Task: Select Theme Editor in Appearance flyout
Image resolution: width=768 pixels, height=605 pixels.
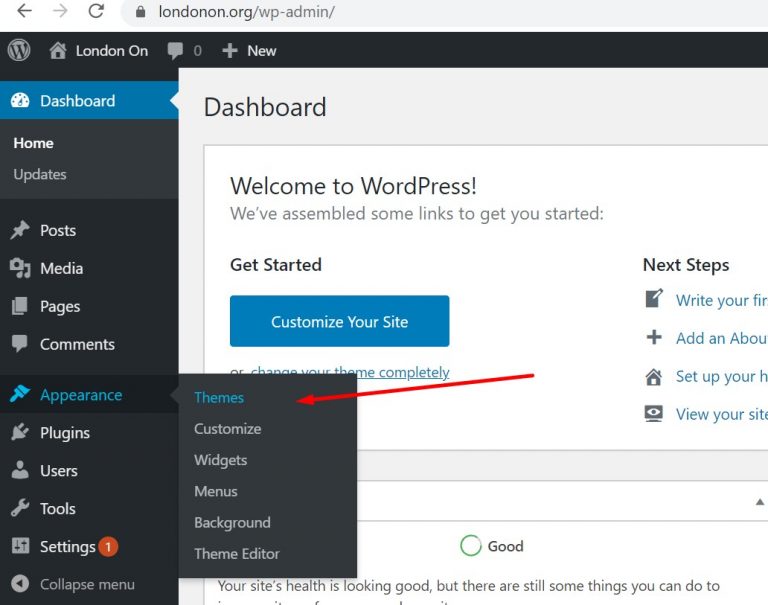Action: click(x=237, y=554)
